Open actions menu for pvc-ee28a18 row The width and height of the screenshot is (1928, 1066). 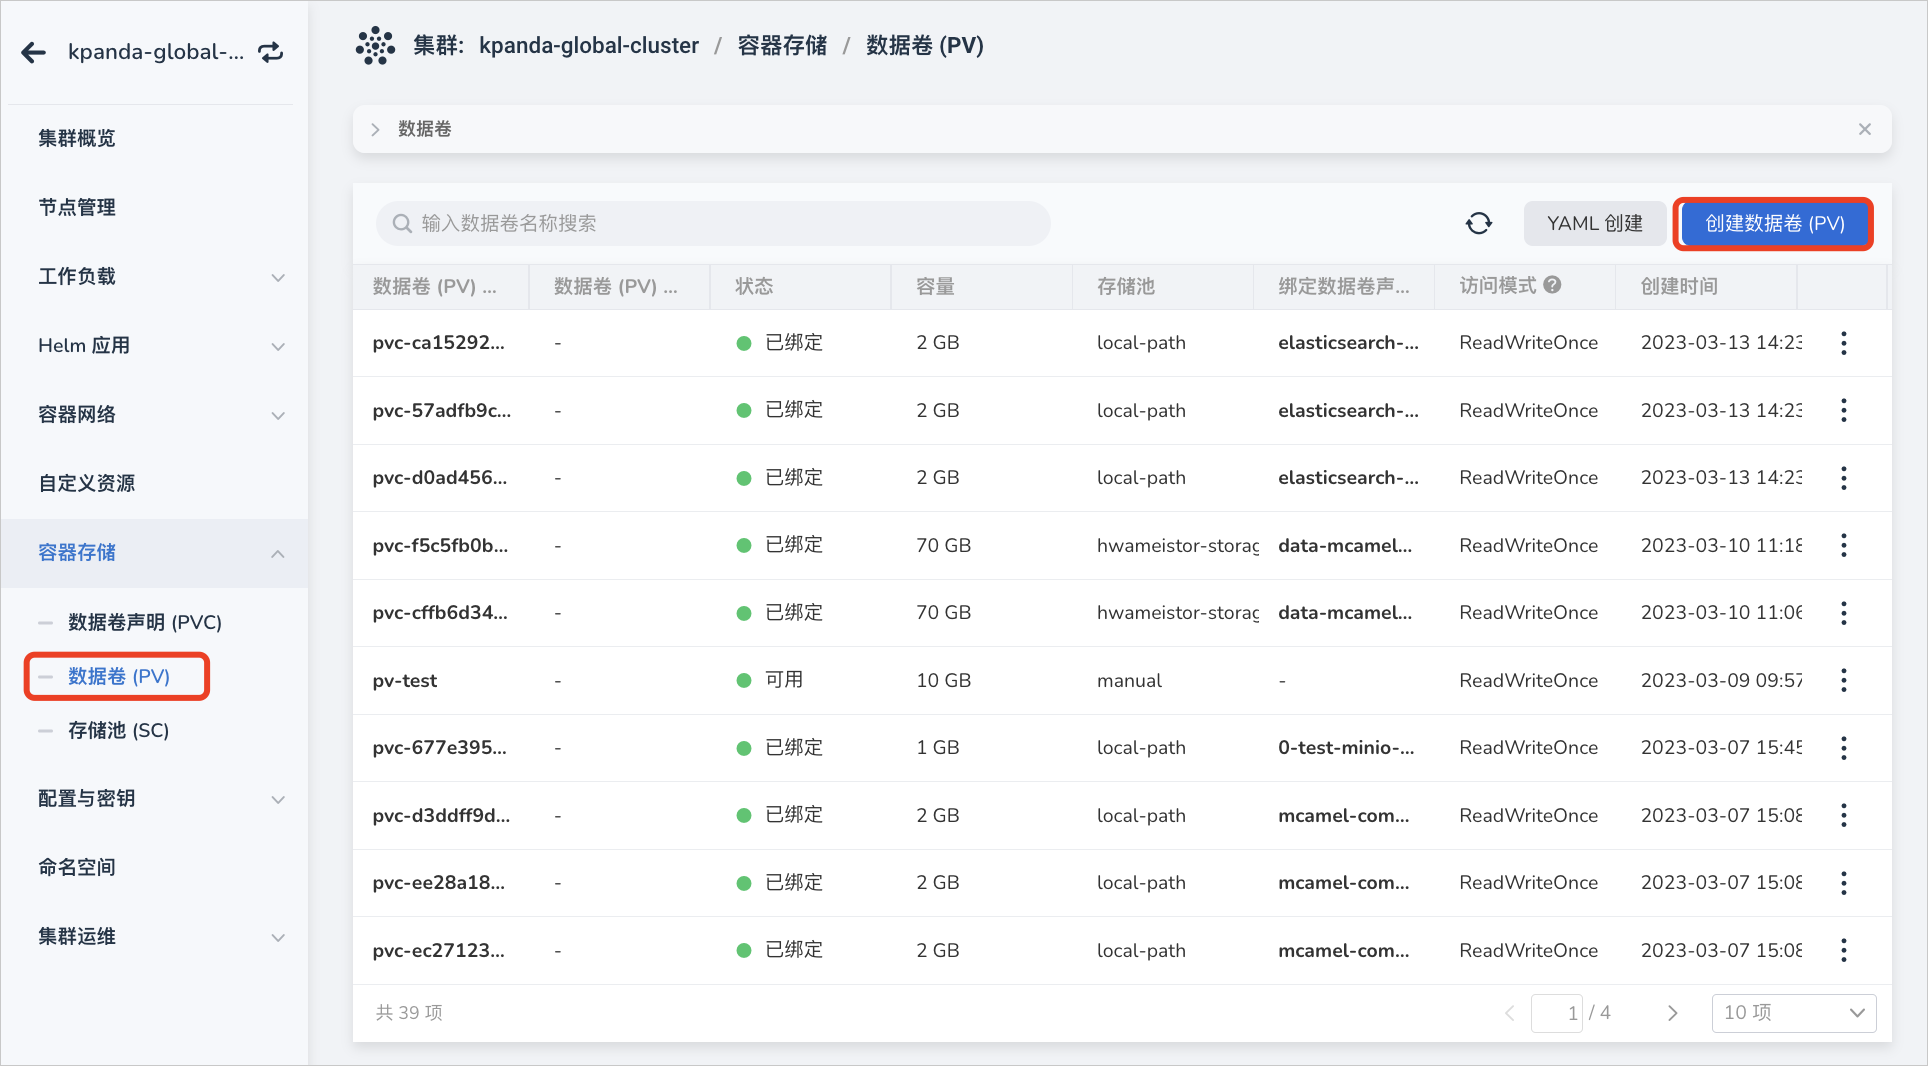coord(1844,883)
